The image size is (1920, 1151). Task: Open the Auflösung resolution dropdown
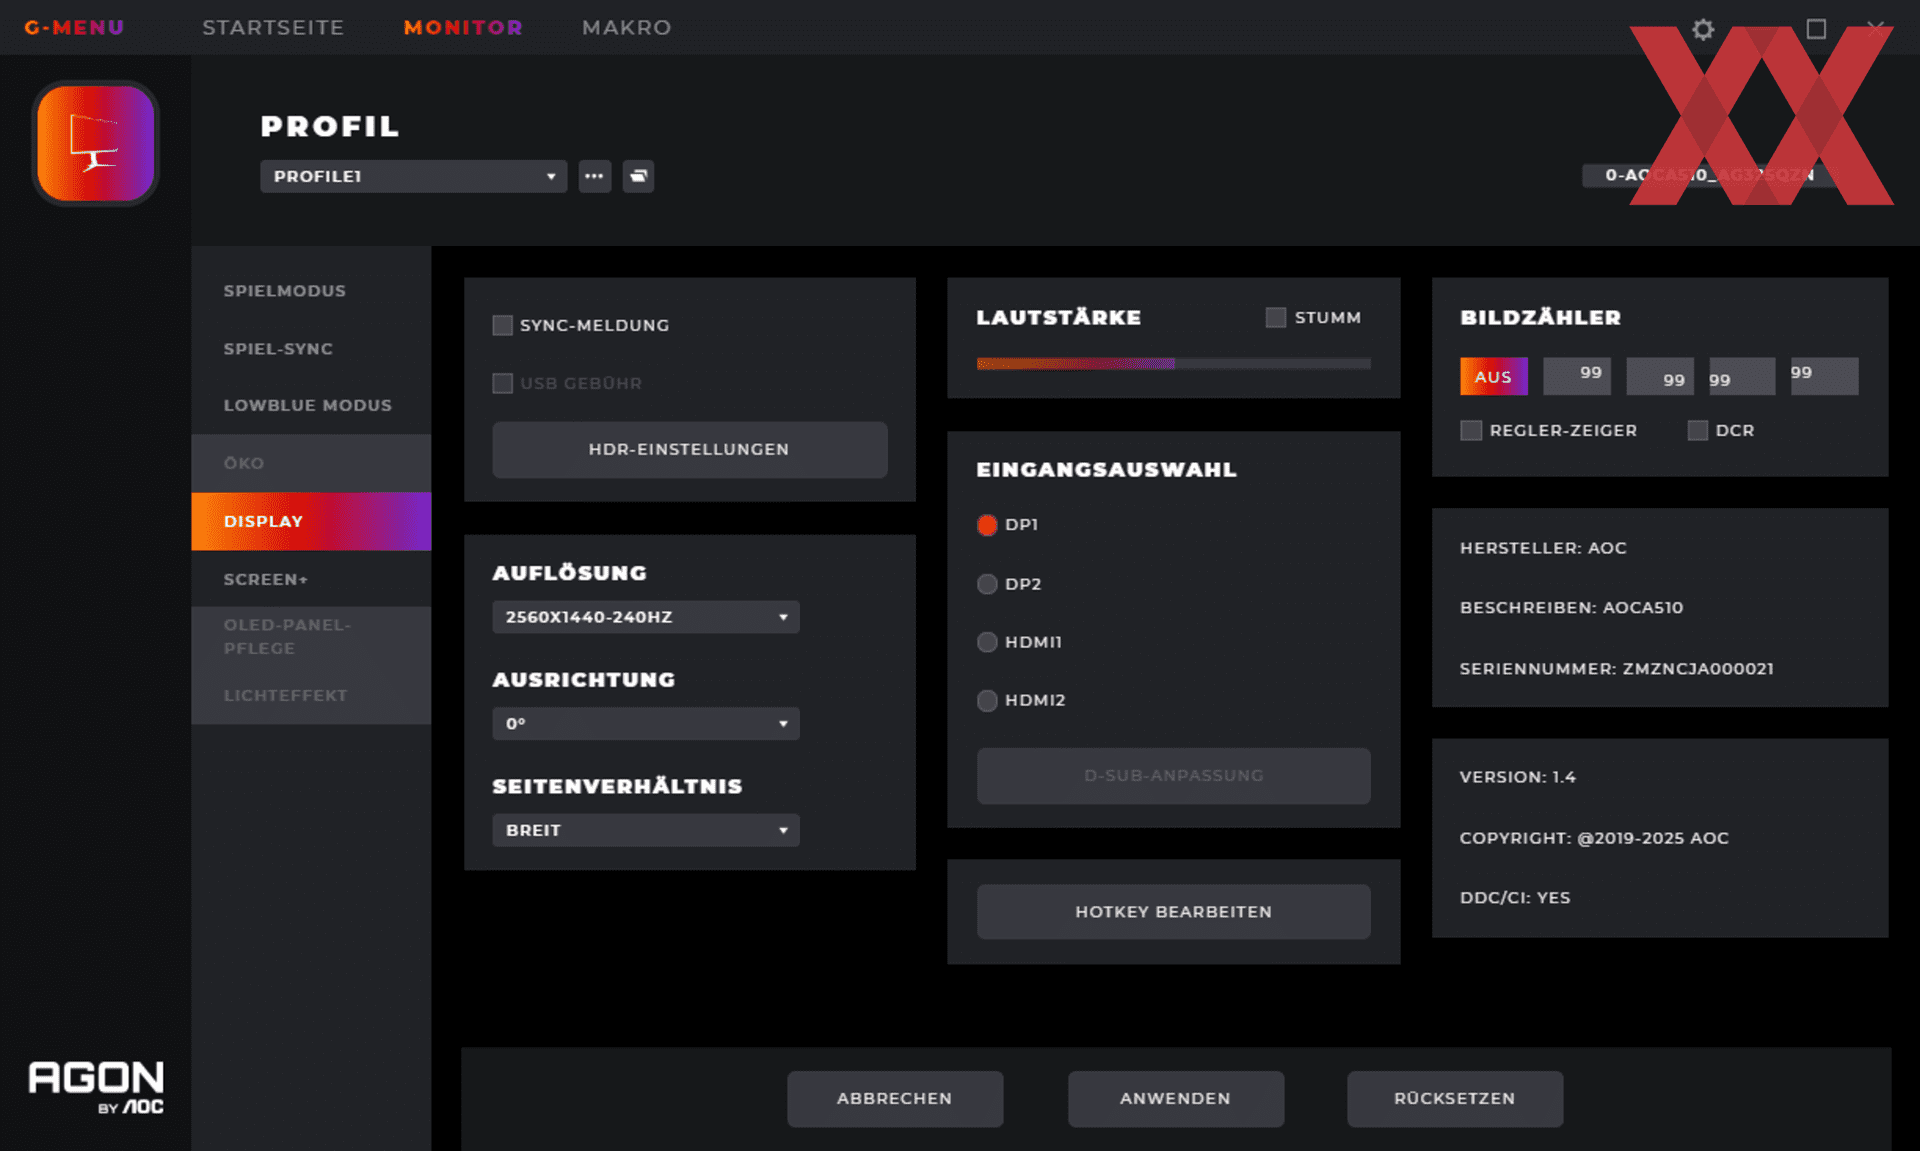tap(645, 617)
